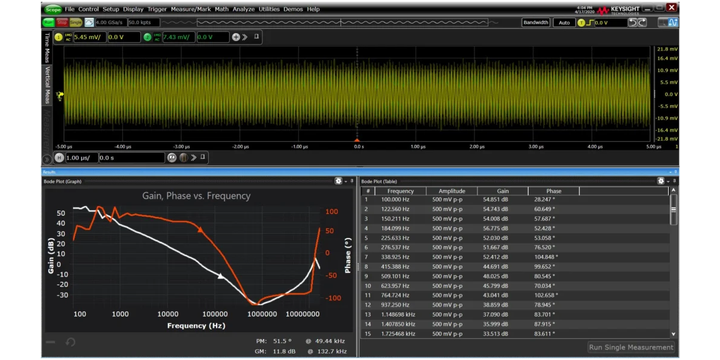This screenshot has width=720, height=360.
Task: Toggle channel 1 yellow button
Action: tap(58, 37)
